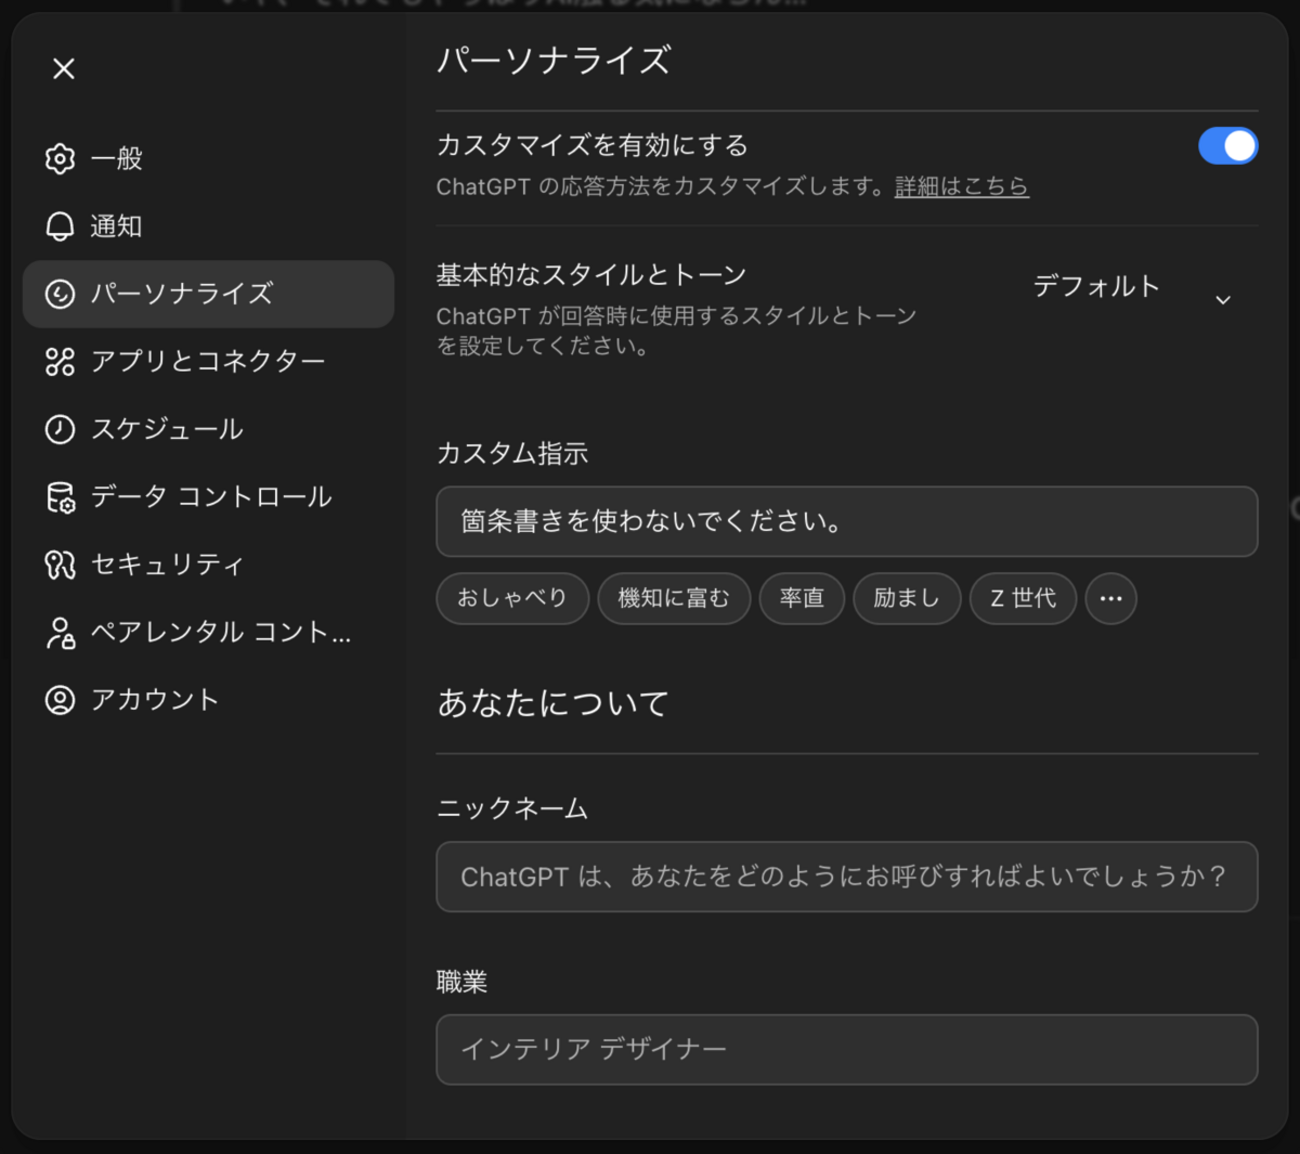
Task: Click the parental controls person icon
Action: click(x=60, y=632)
